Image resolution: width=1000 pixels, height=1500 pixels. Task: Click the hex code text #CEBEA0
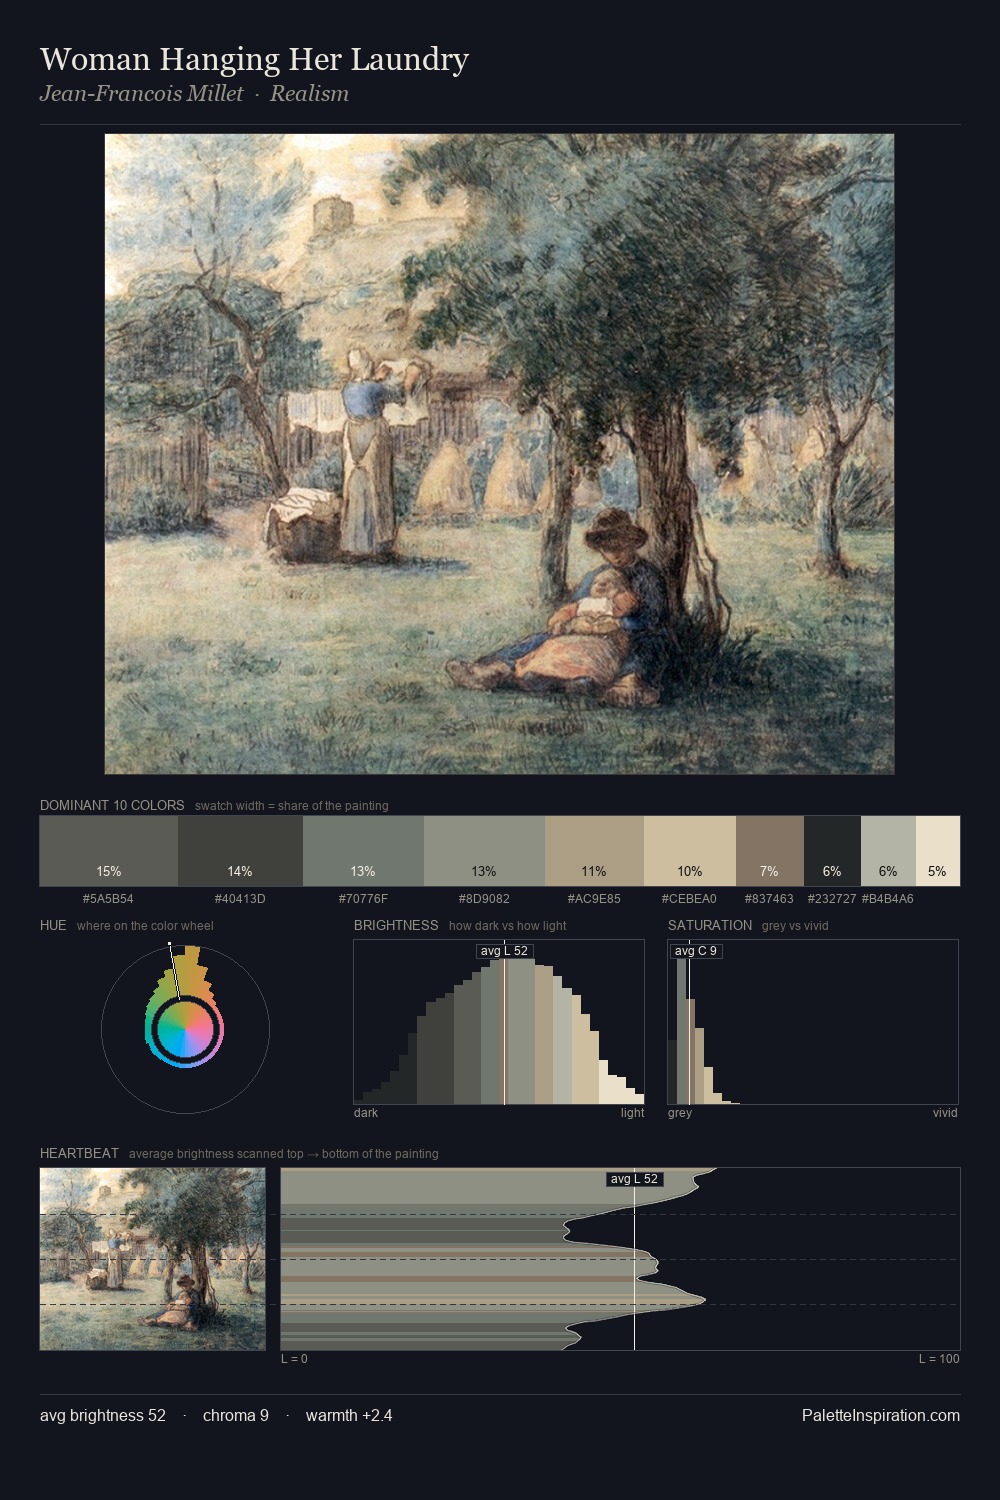click(x=689, y=899)
